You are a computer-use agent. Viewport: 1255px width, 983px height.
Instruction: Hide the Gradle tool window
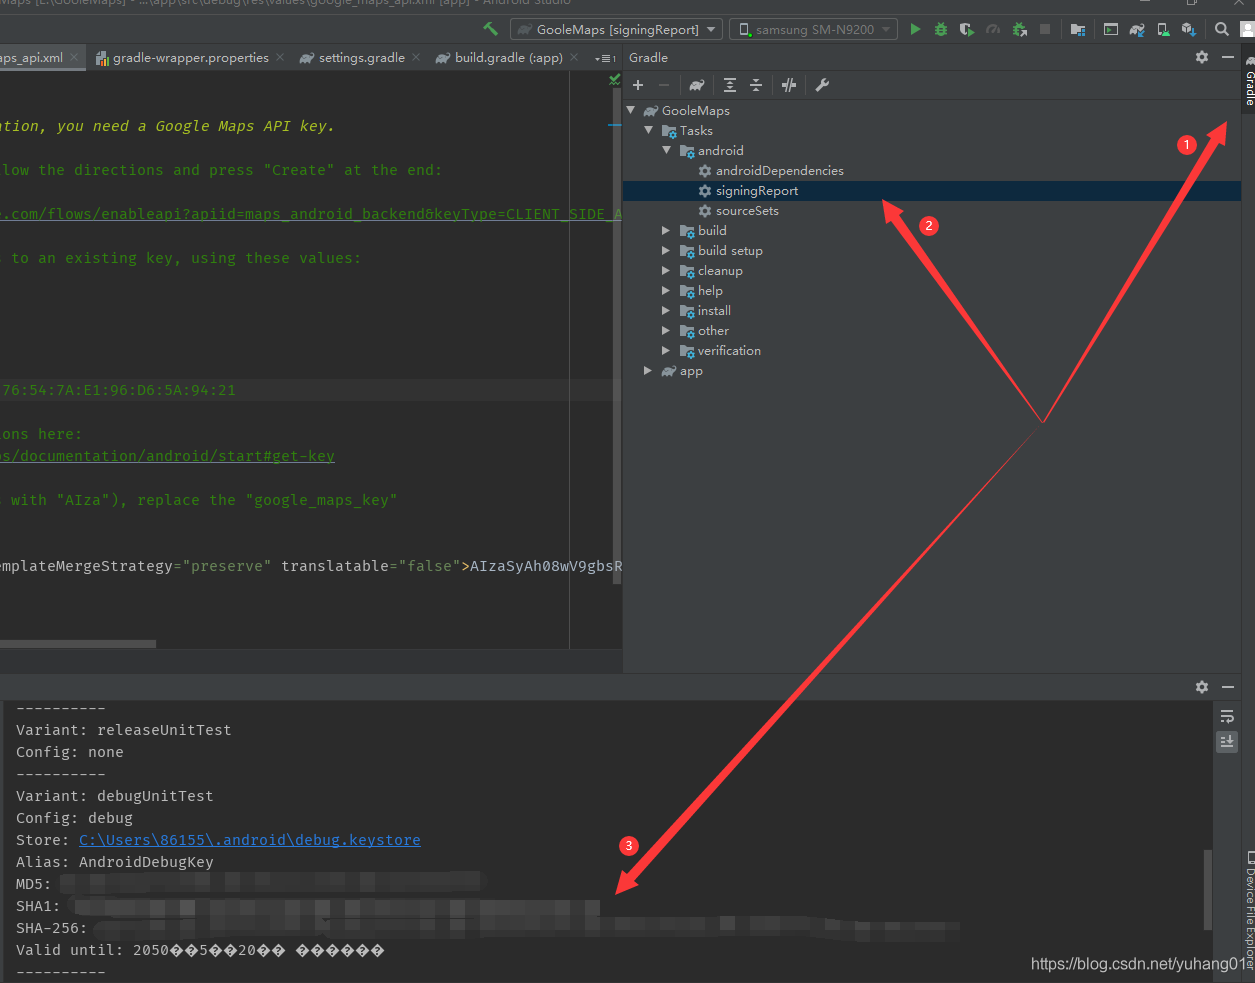point(1228,57)
